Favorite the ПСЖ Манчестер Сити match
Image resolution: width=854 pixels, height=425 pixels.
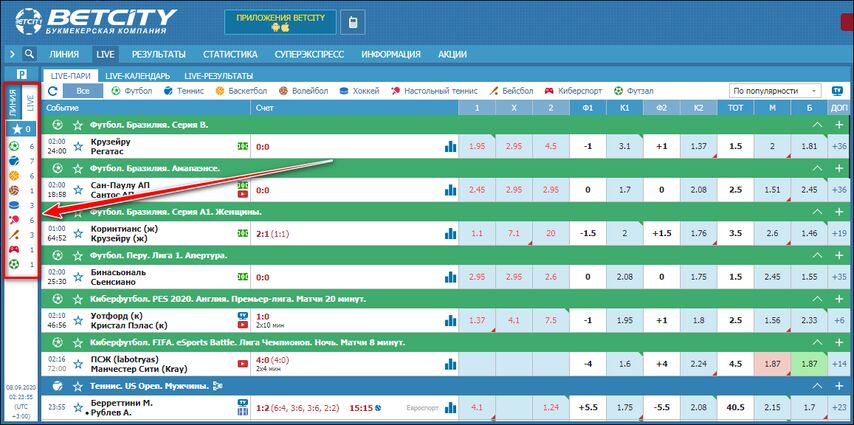pos(78,364)
